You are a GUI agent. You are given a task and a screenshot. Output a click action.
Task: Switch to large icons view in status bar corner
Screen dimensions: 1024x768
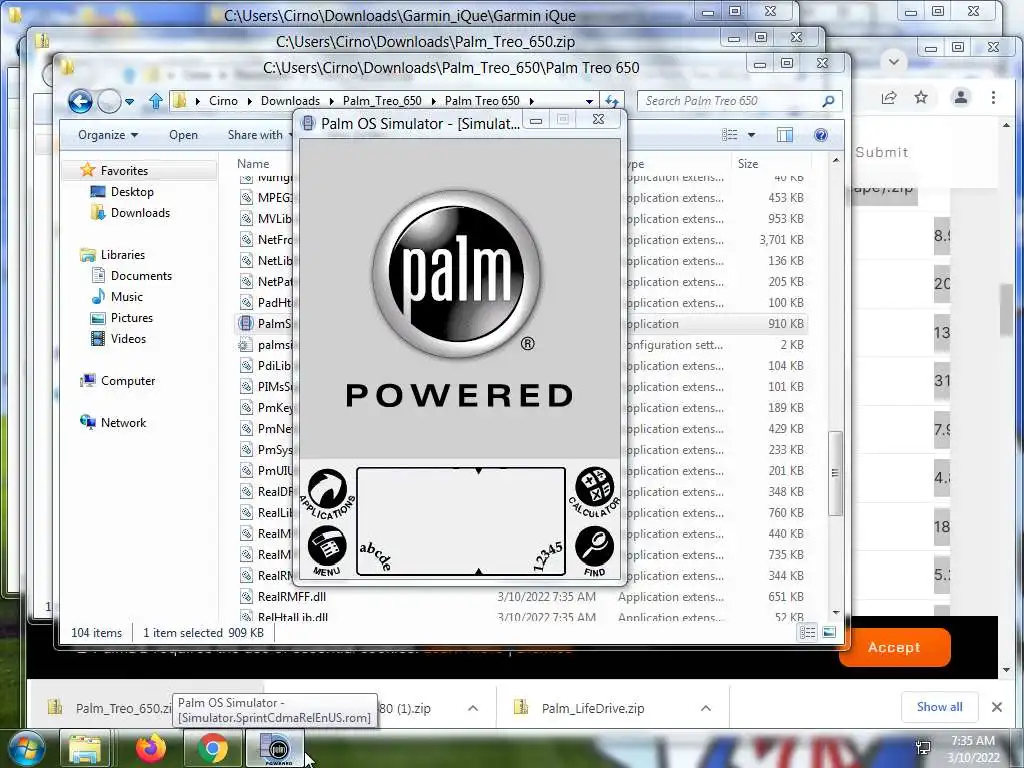point(829,632)
